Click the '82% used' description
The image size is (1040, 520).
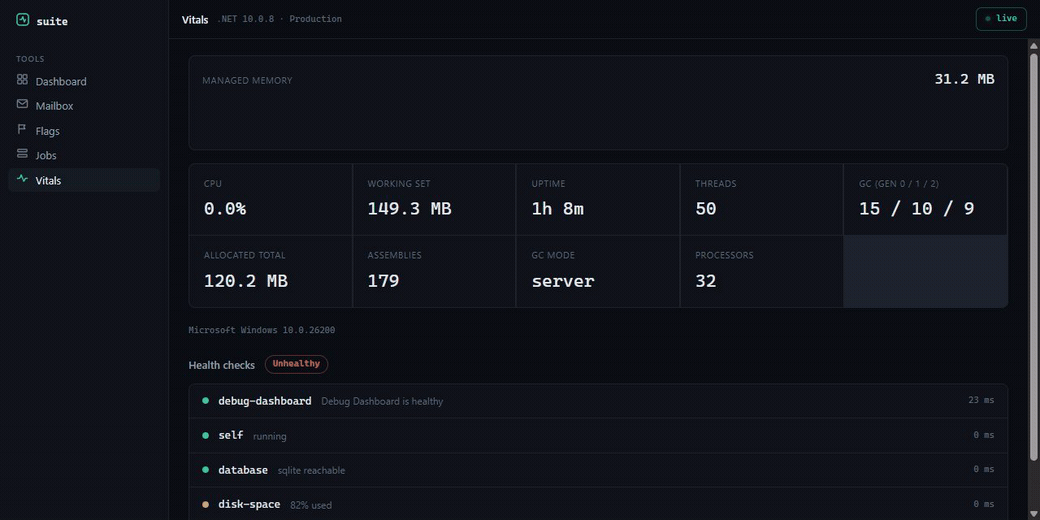310,505
